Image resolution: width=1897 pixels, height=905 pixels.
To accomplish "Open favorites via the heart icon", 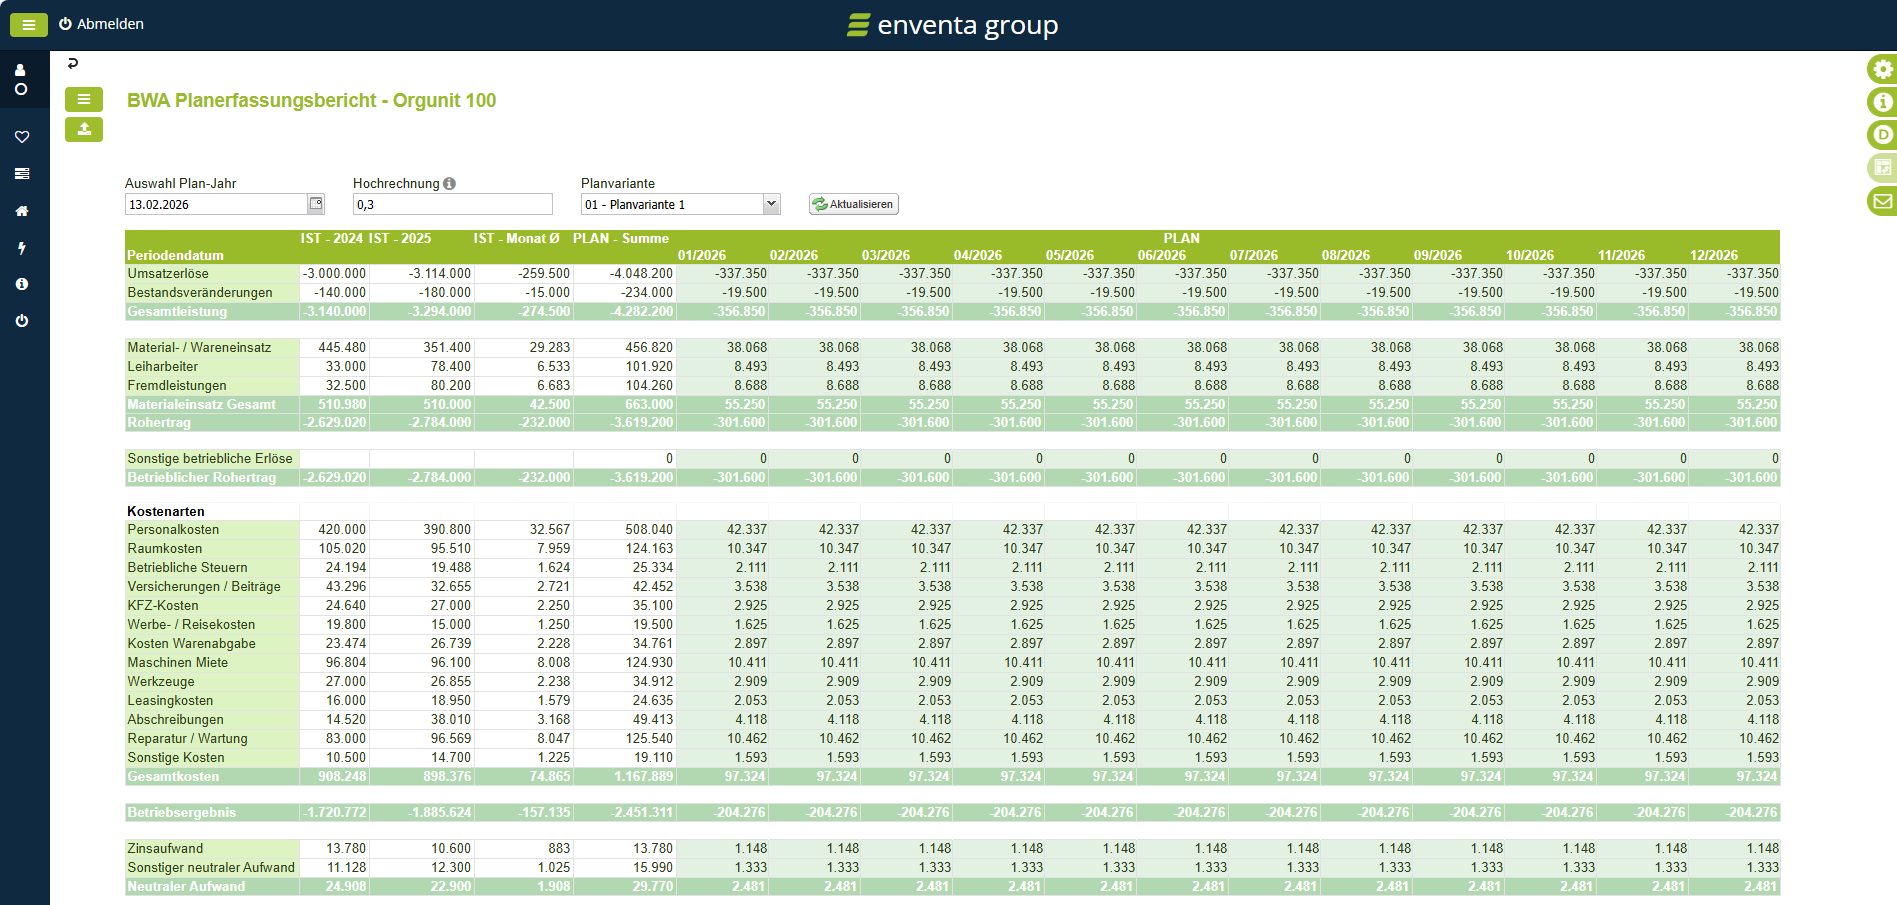I will tap(22, 137).
